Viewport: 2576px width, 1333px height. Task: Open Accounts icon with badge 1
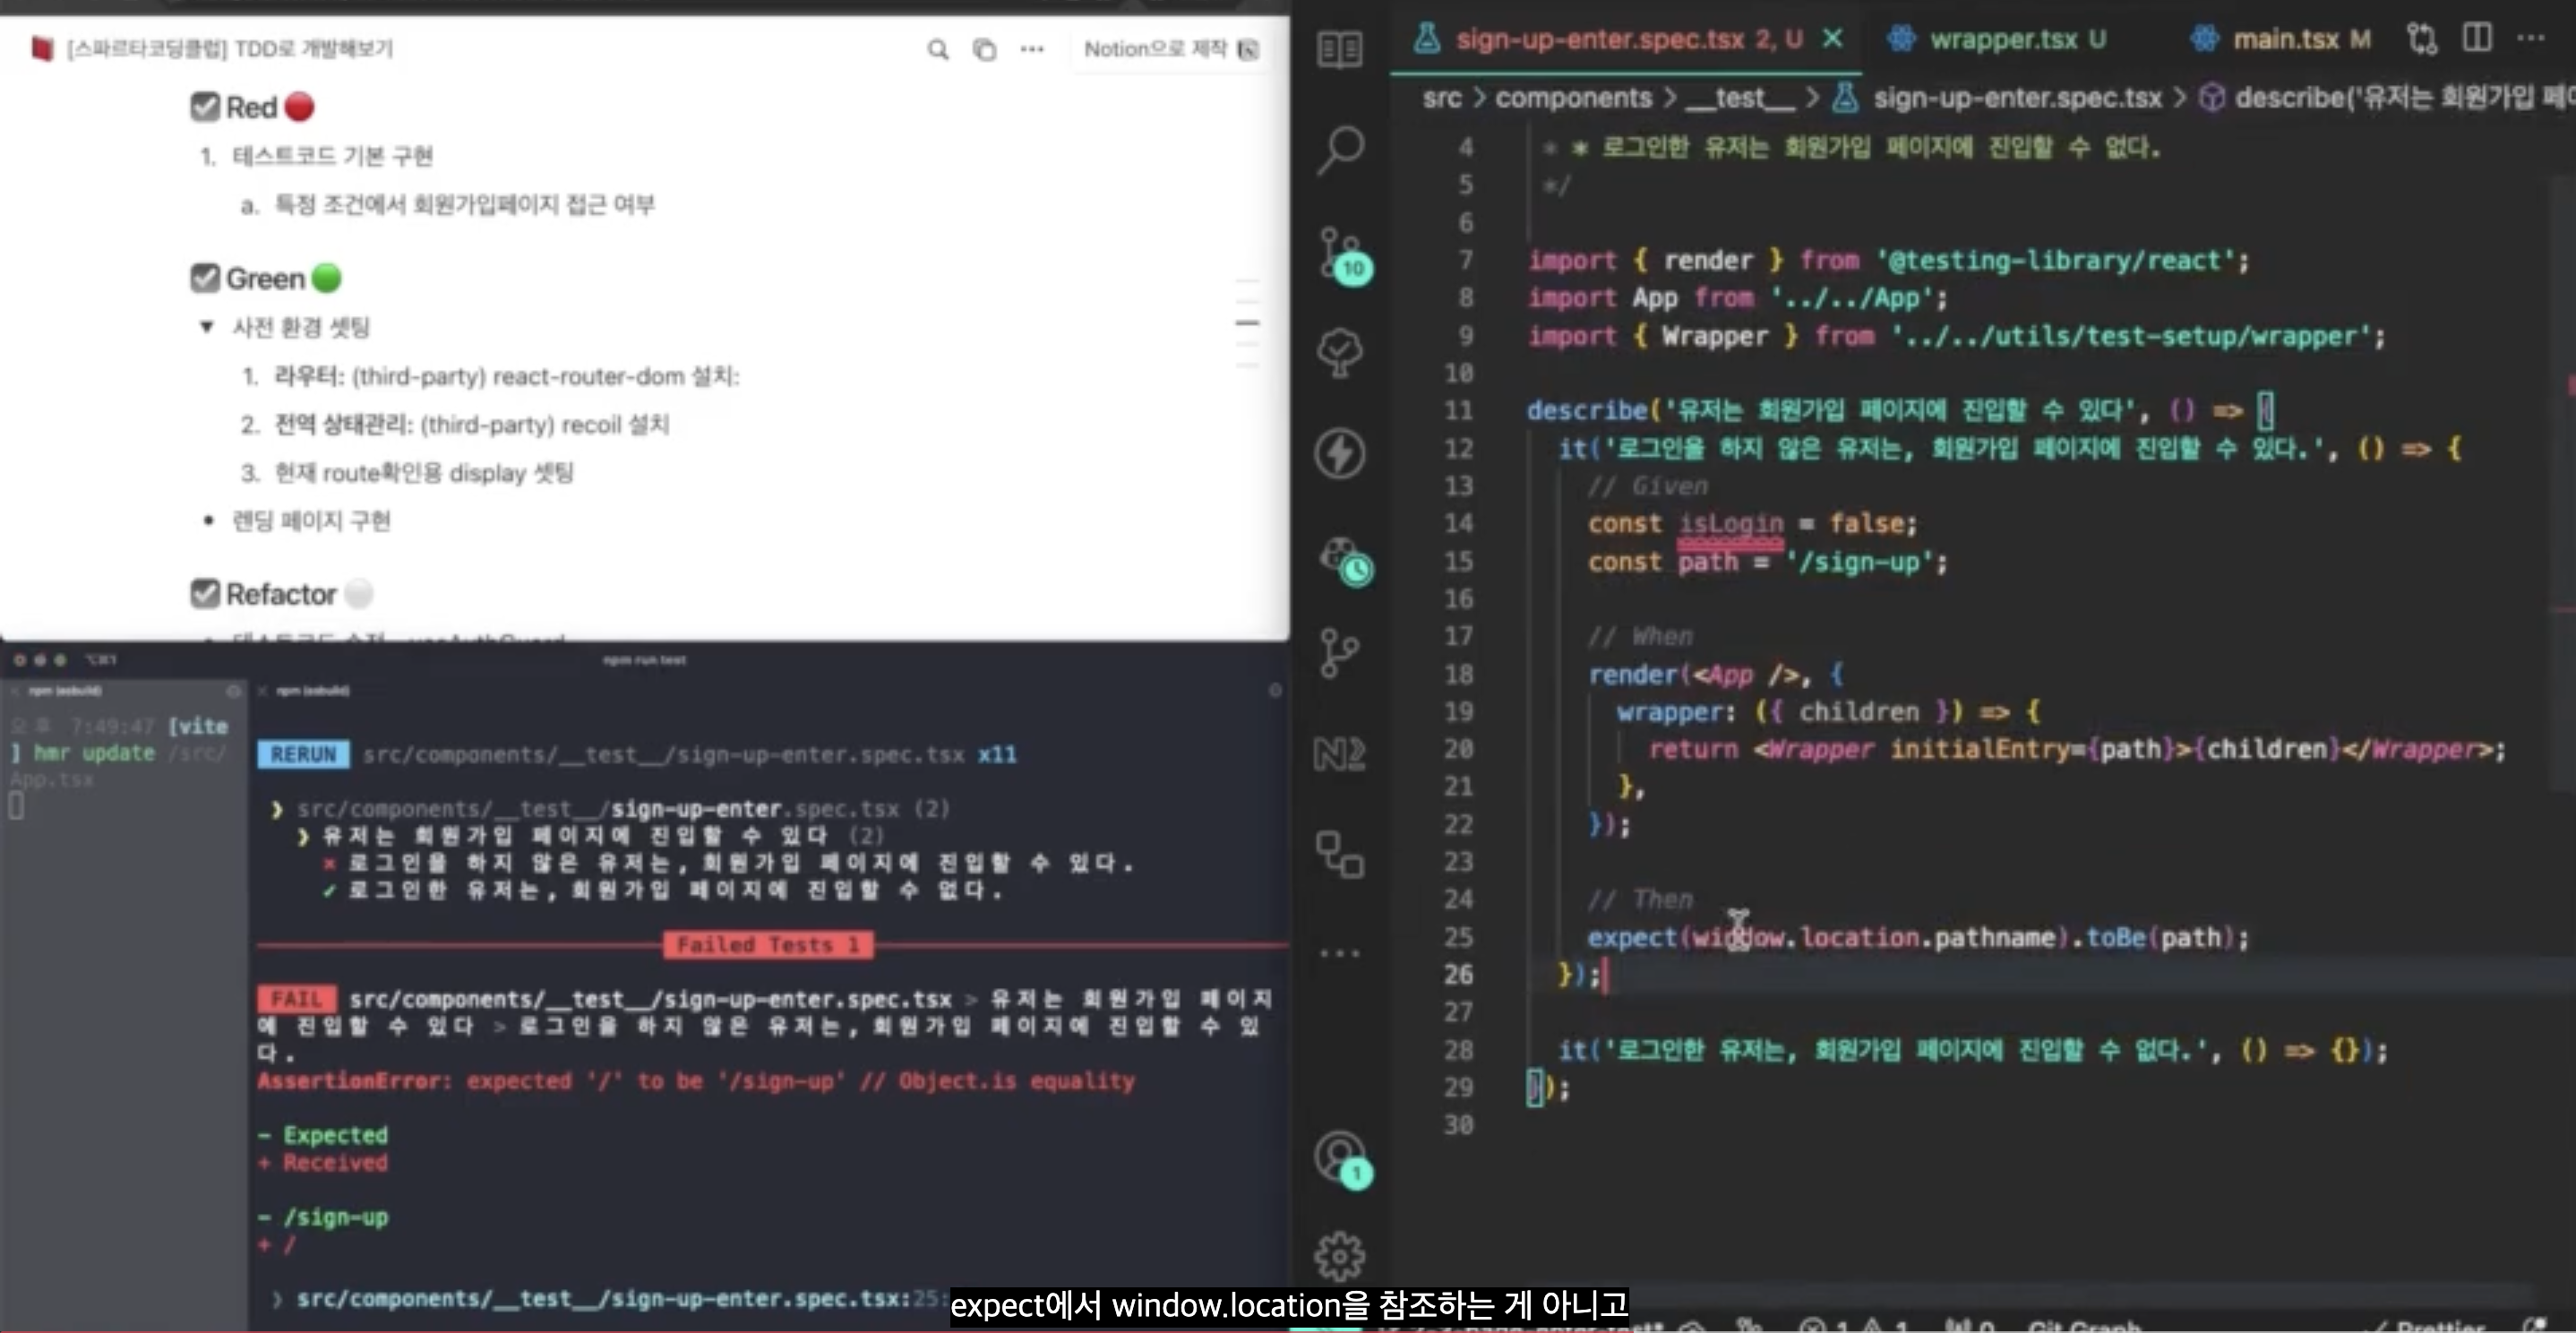tap(1343, 1160)
